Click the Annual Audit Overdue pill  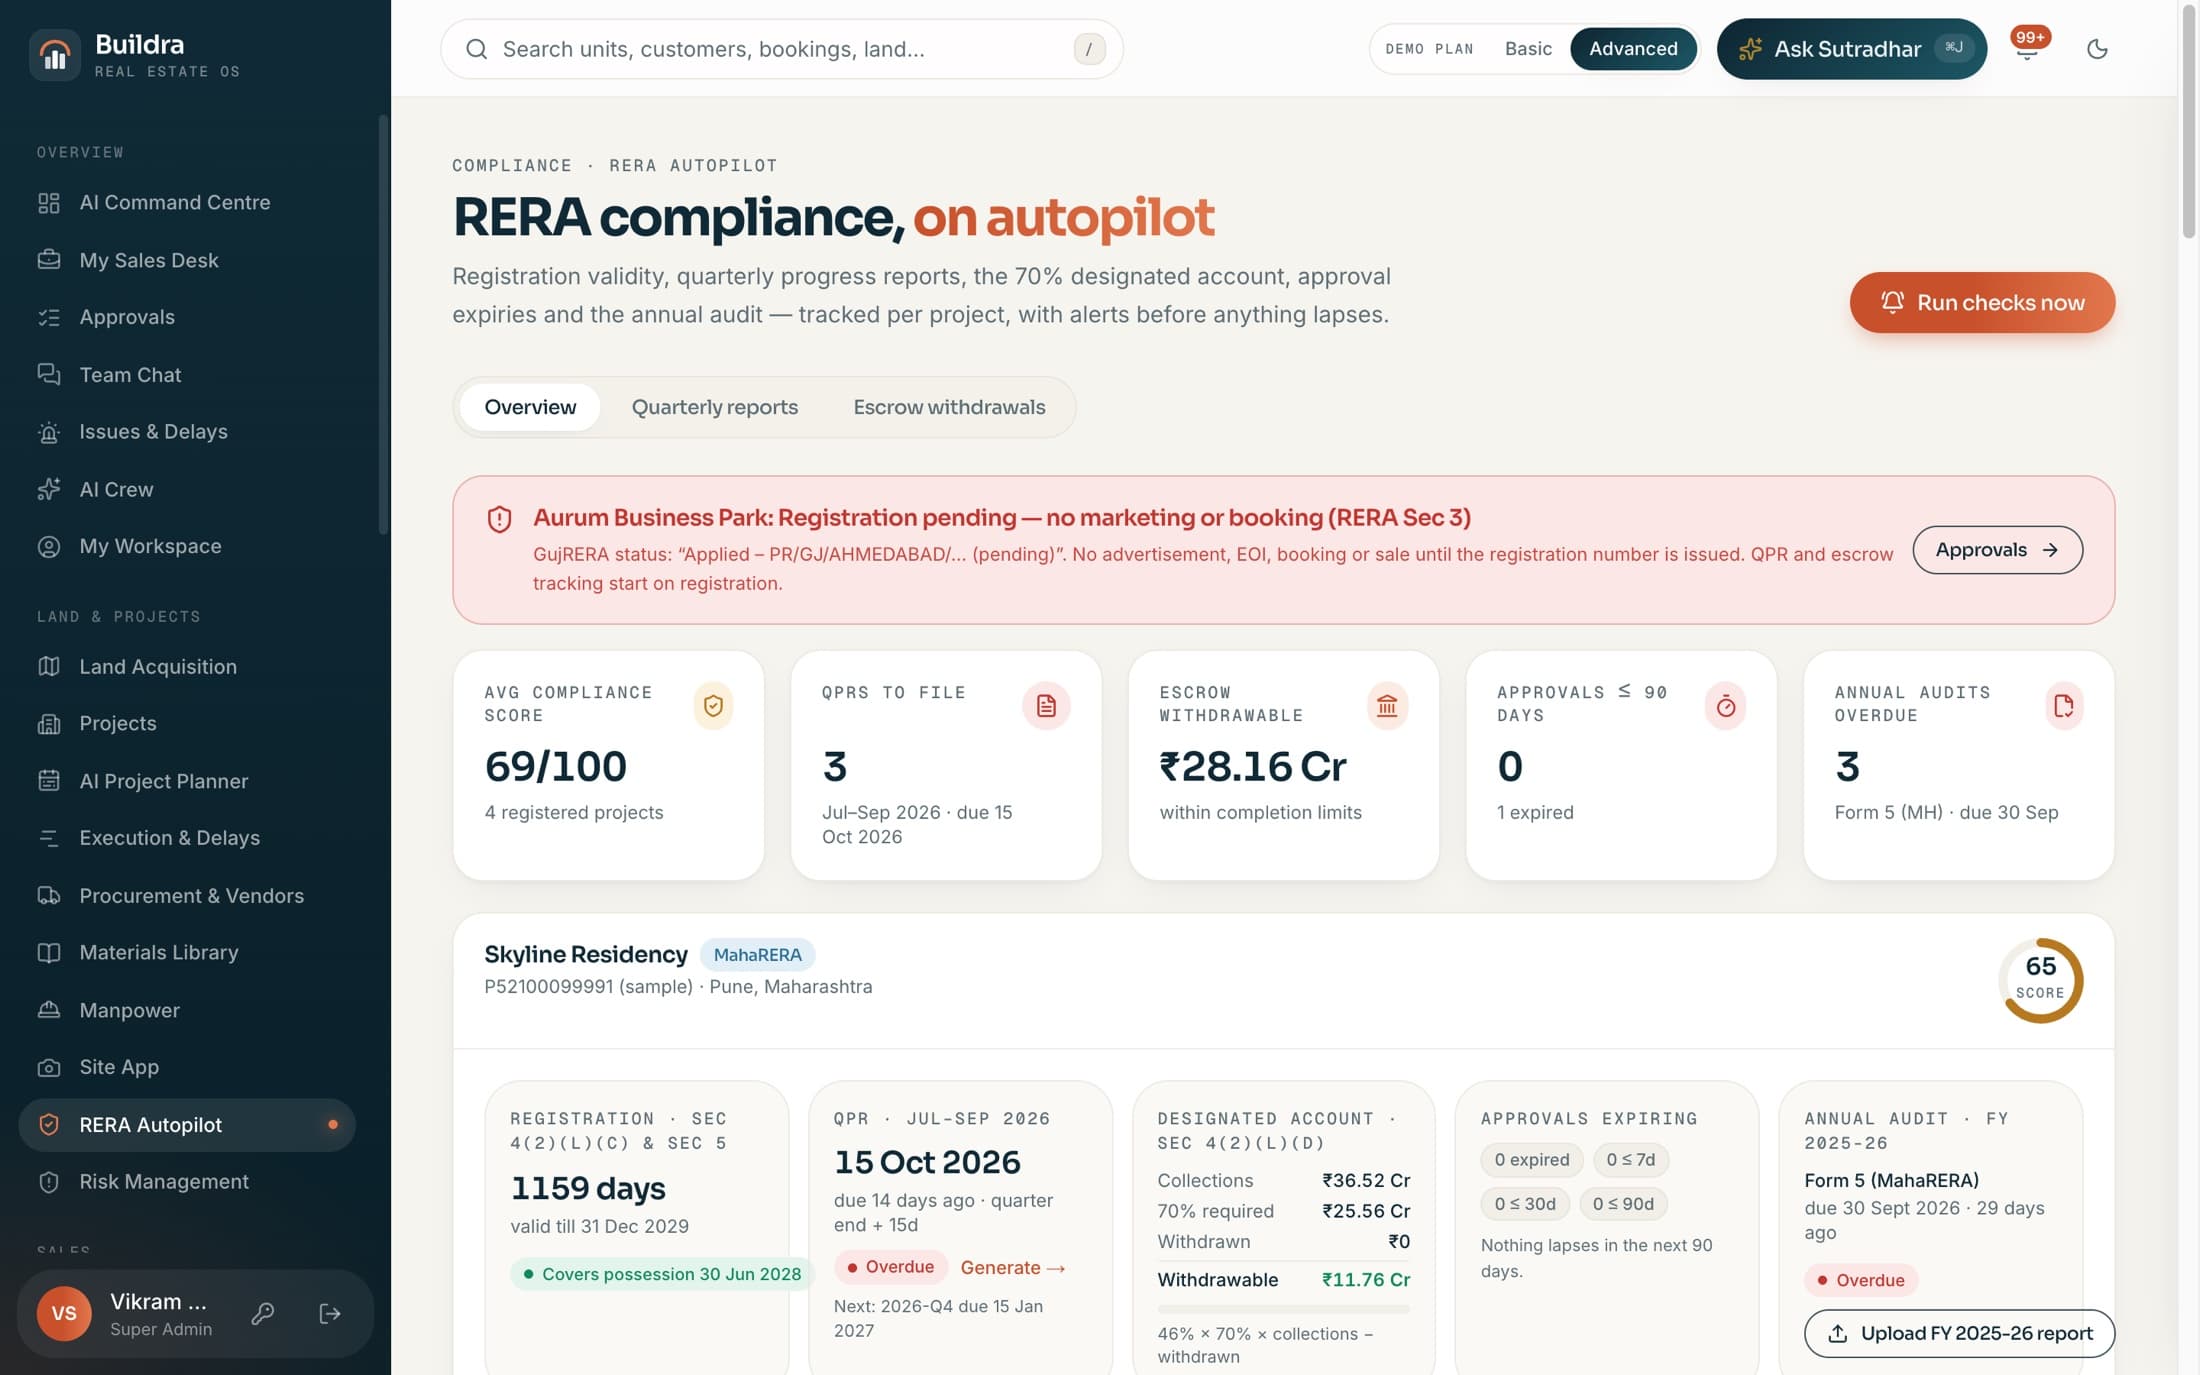click(1861, 1280)
